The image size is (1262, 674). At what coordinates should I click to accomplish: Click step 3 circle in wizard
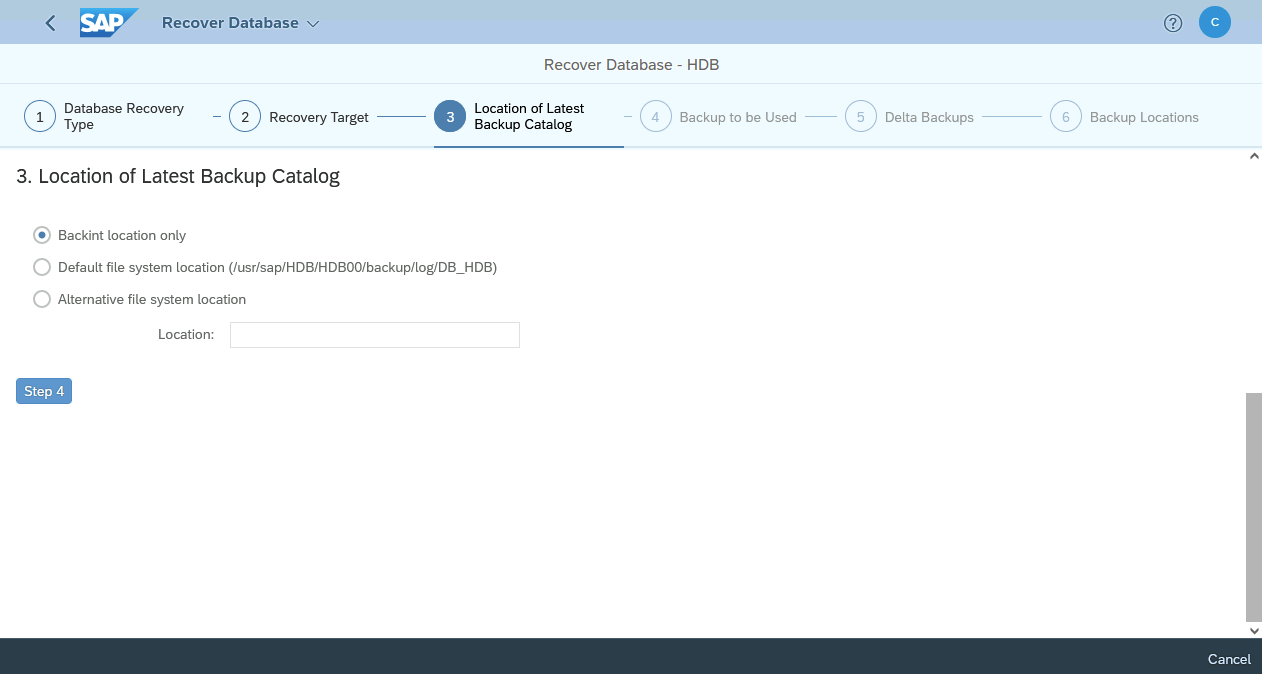pos(450,117)
